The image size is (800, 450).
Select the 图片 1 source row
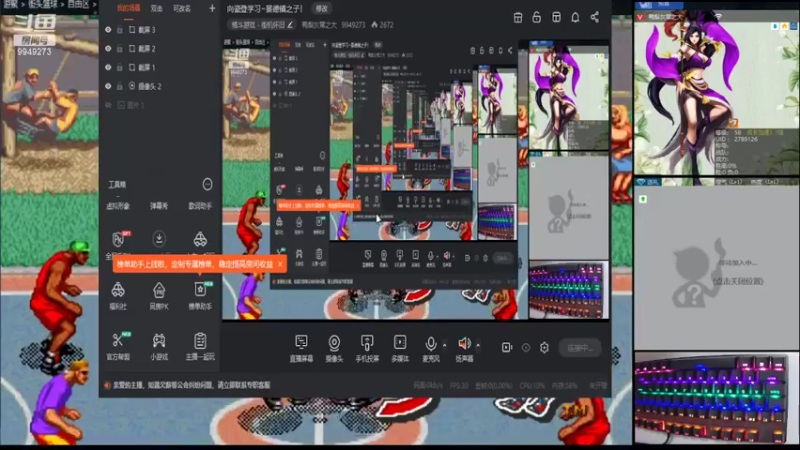160,105
